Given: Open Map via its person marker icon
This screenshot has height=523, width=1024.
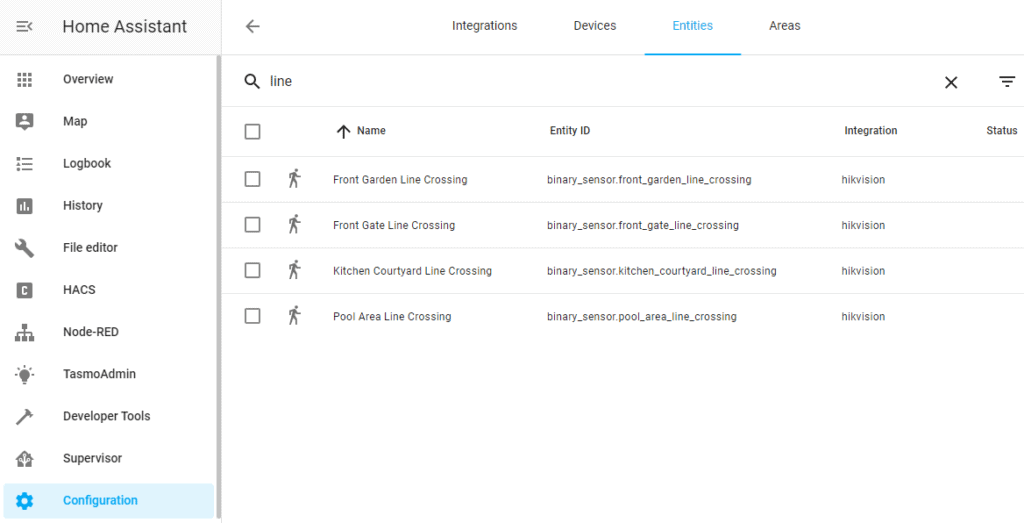Looking at the screenshot, I should [24, 121].
